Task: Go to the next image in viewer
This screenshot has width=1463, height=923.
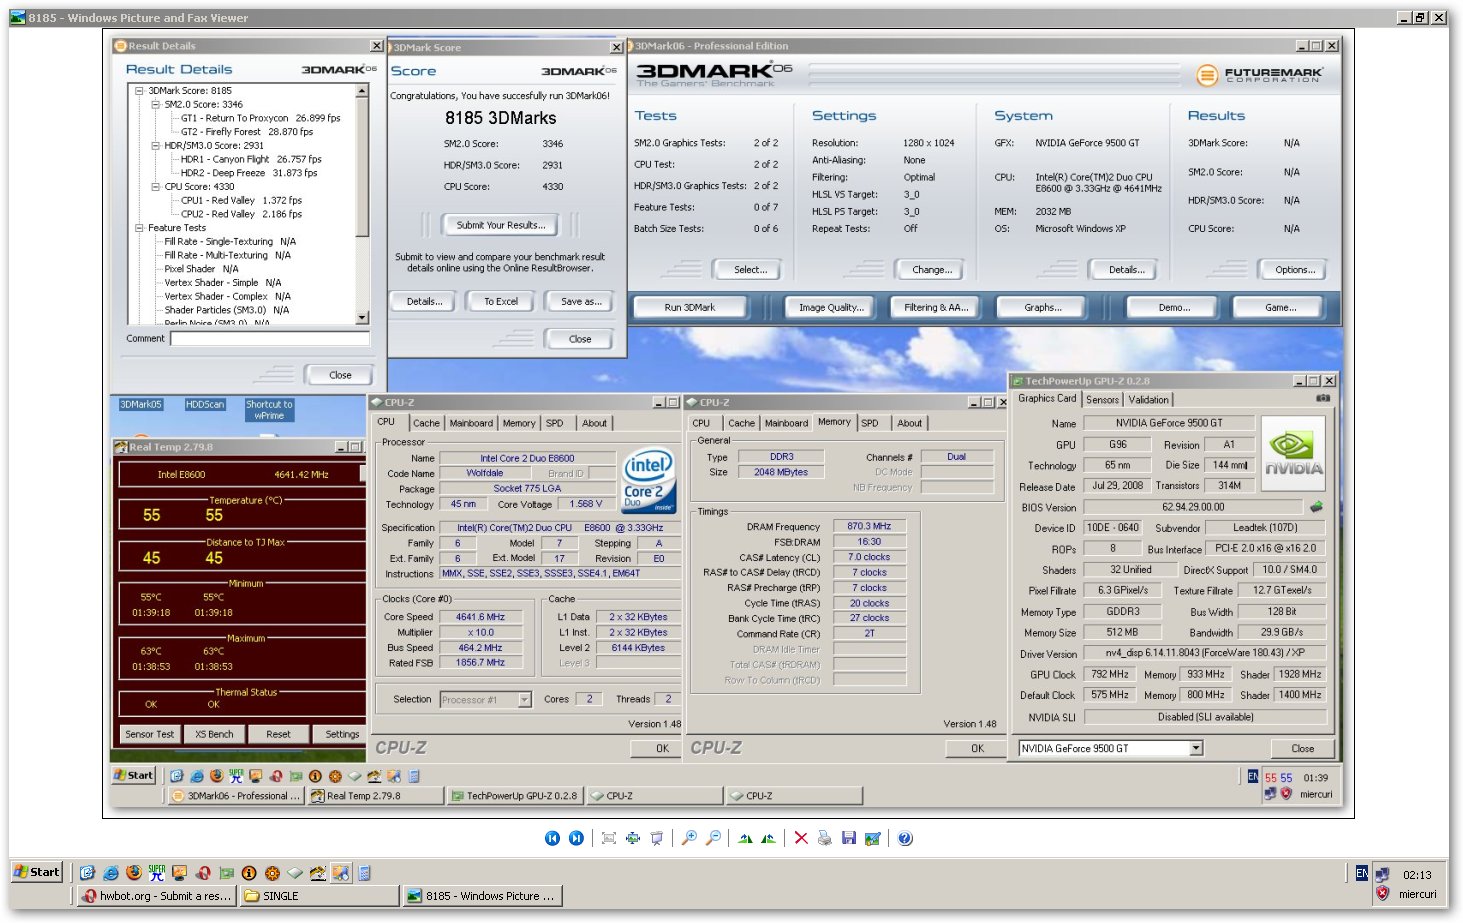Action: (576, 838)
